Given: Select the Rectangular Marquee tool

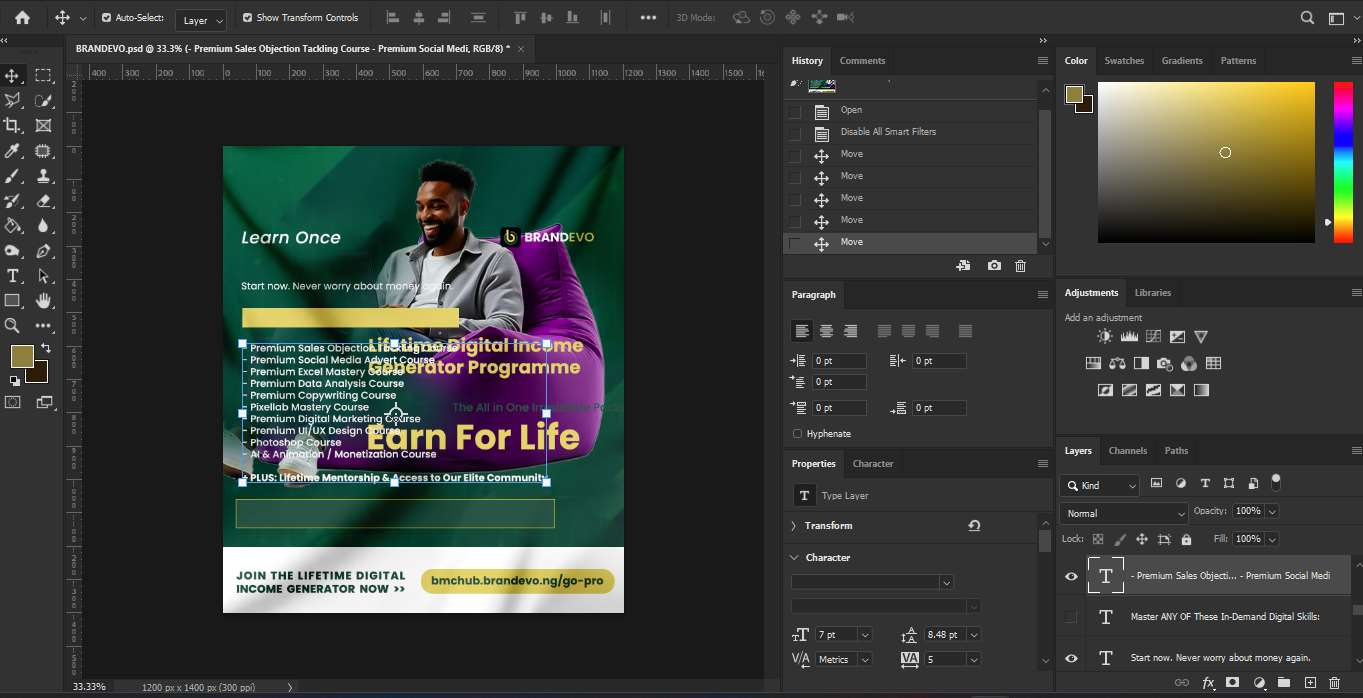Looking at the screenshot, I should pyautogui.click(x=43, y=76).
